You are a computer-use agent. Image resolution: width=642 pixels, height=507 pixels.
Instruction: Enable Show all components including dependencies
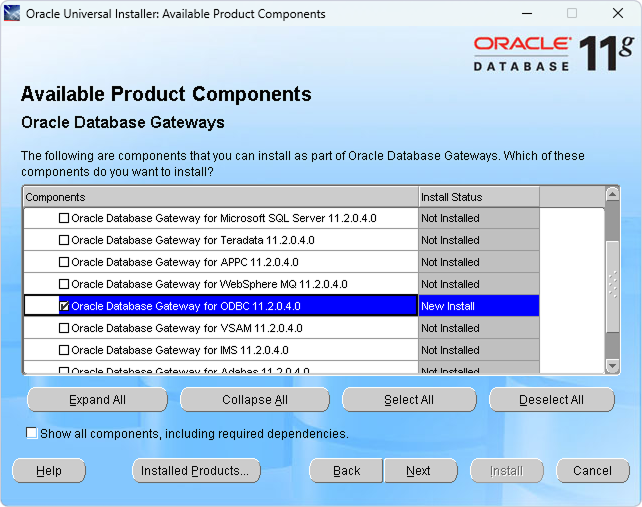[x=32, y=433]
